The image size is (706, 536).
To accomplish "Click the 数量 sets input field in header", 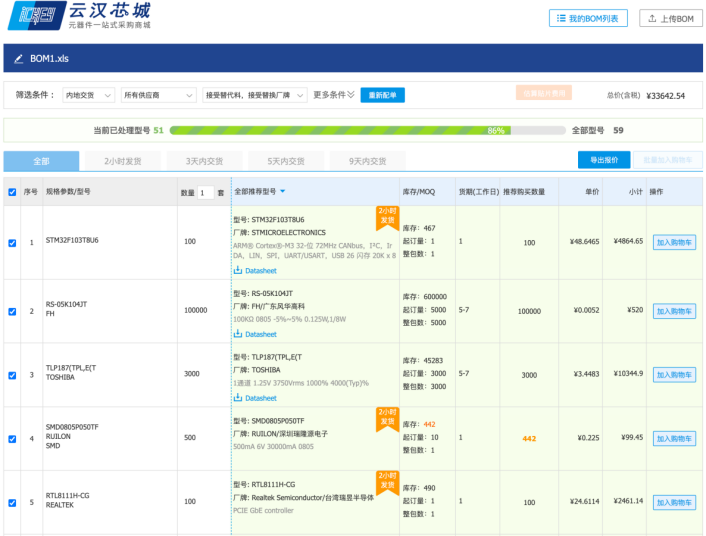I will (x=205, y=192).
